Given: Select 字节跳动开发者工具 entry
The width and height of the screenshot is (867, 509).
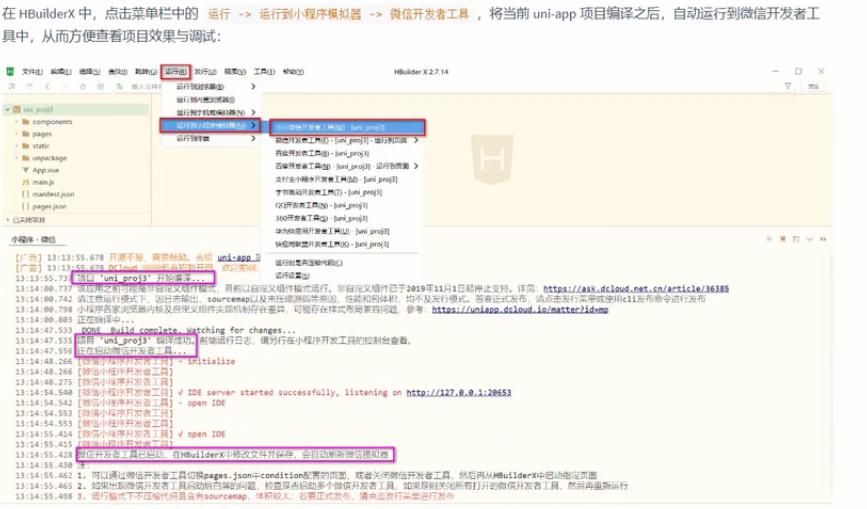Looking at the screenshot, I should coord(345,192).
